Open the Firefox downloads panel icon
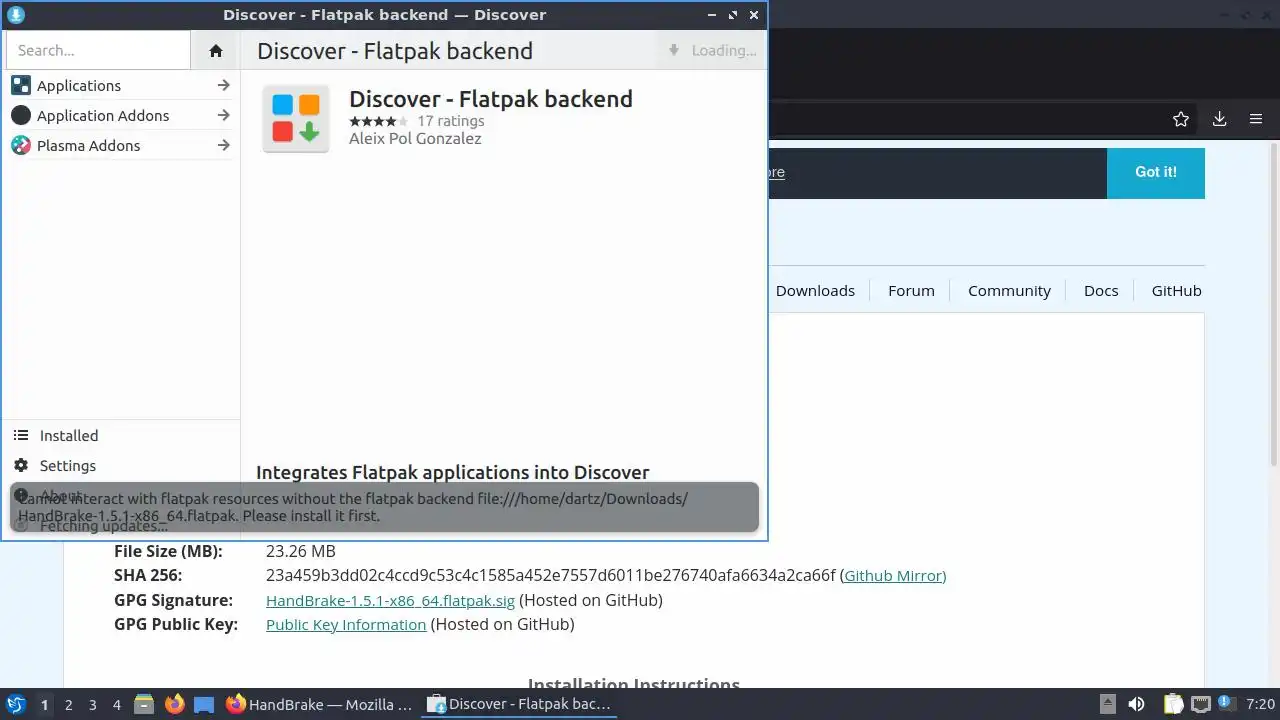1280x720 pixels. [1219, 119]
